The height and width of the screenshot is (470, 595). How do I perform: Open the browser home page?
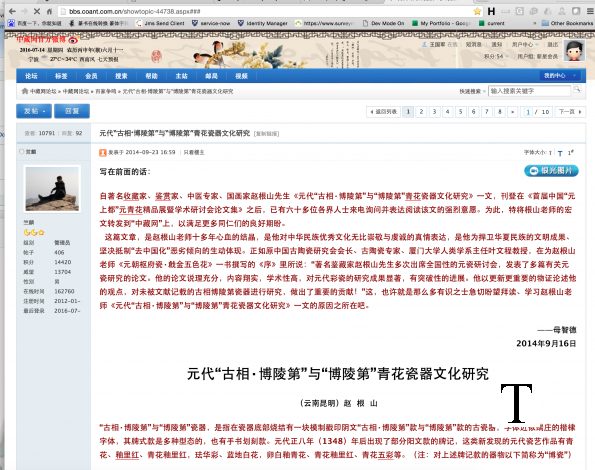(x=49, y=11)
